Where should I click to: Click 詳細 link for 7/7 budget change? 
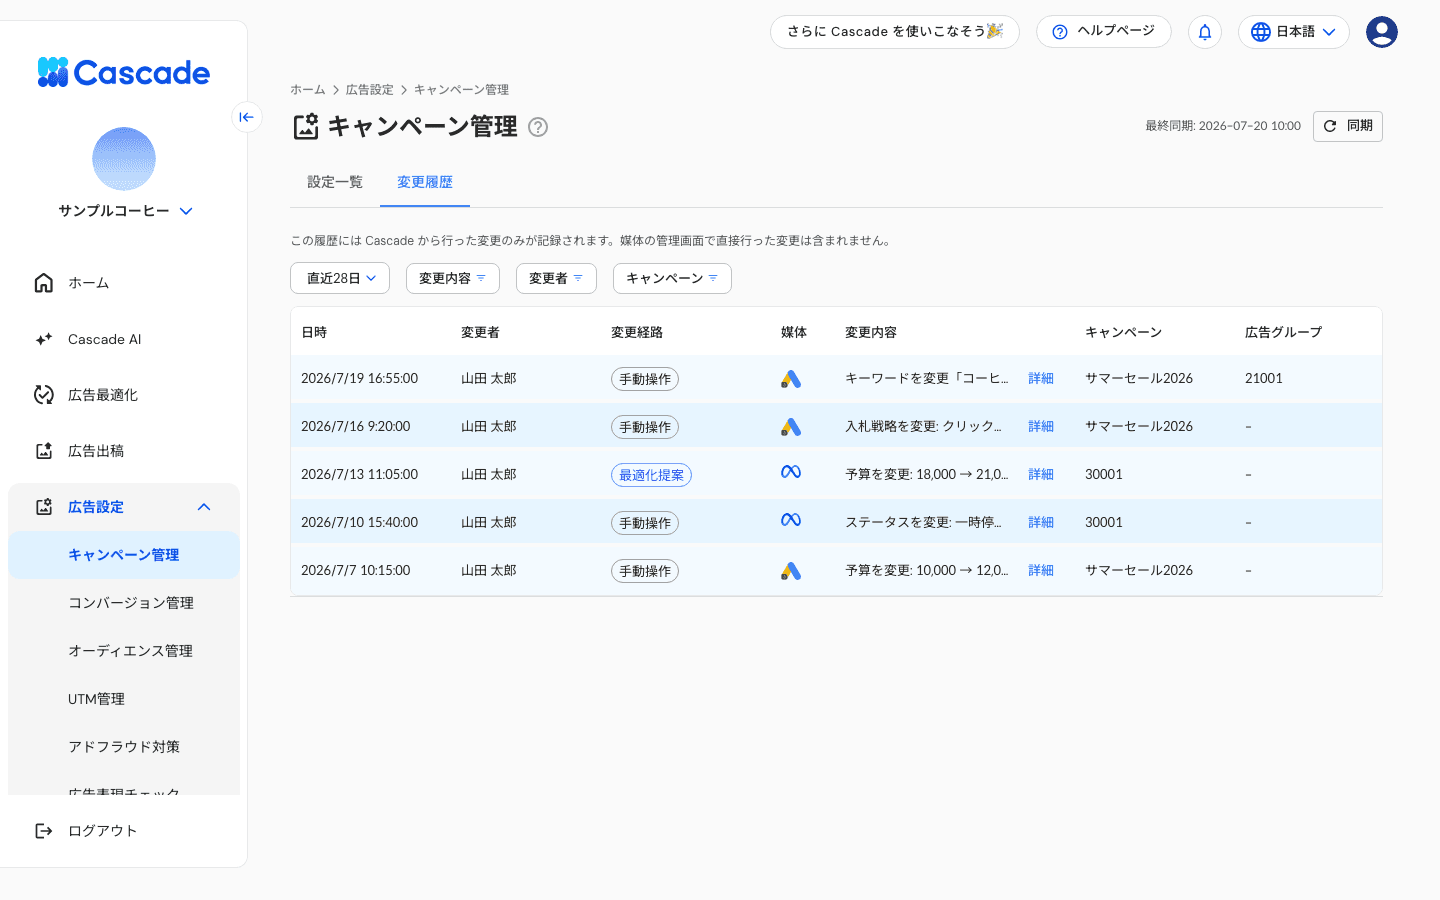tap(1041, 571)
